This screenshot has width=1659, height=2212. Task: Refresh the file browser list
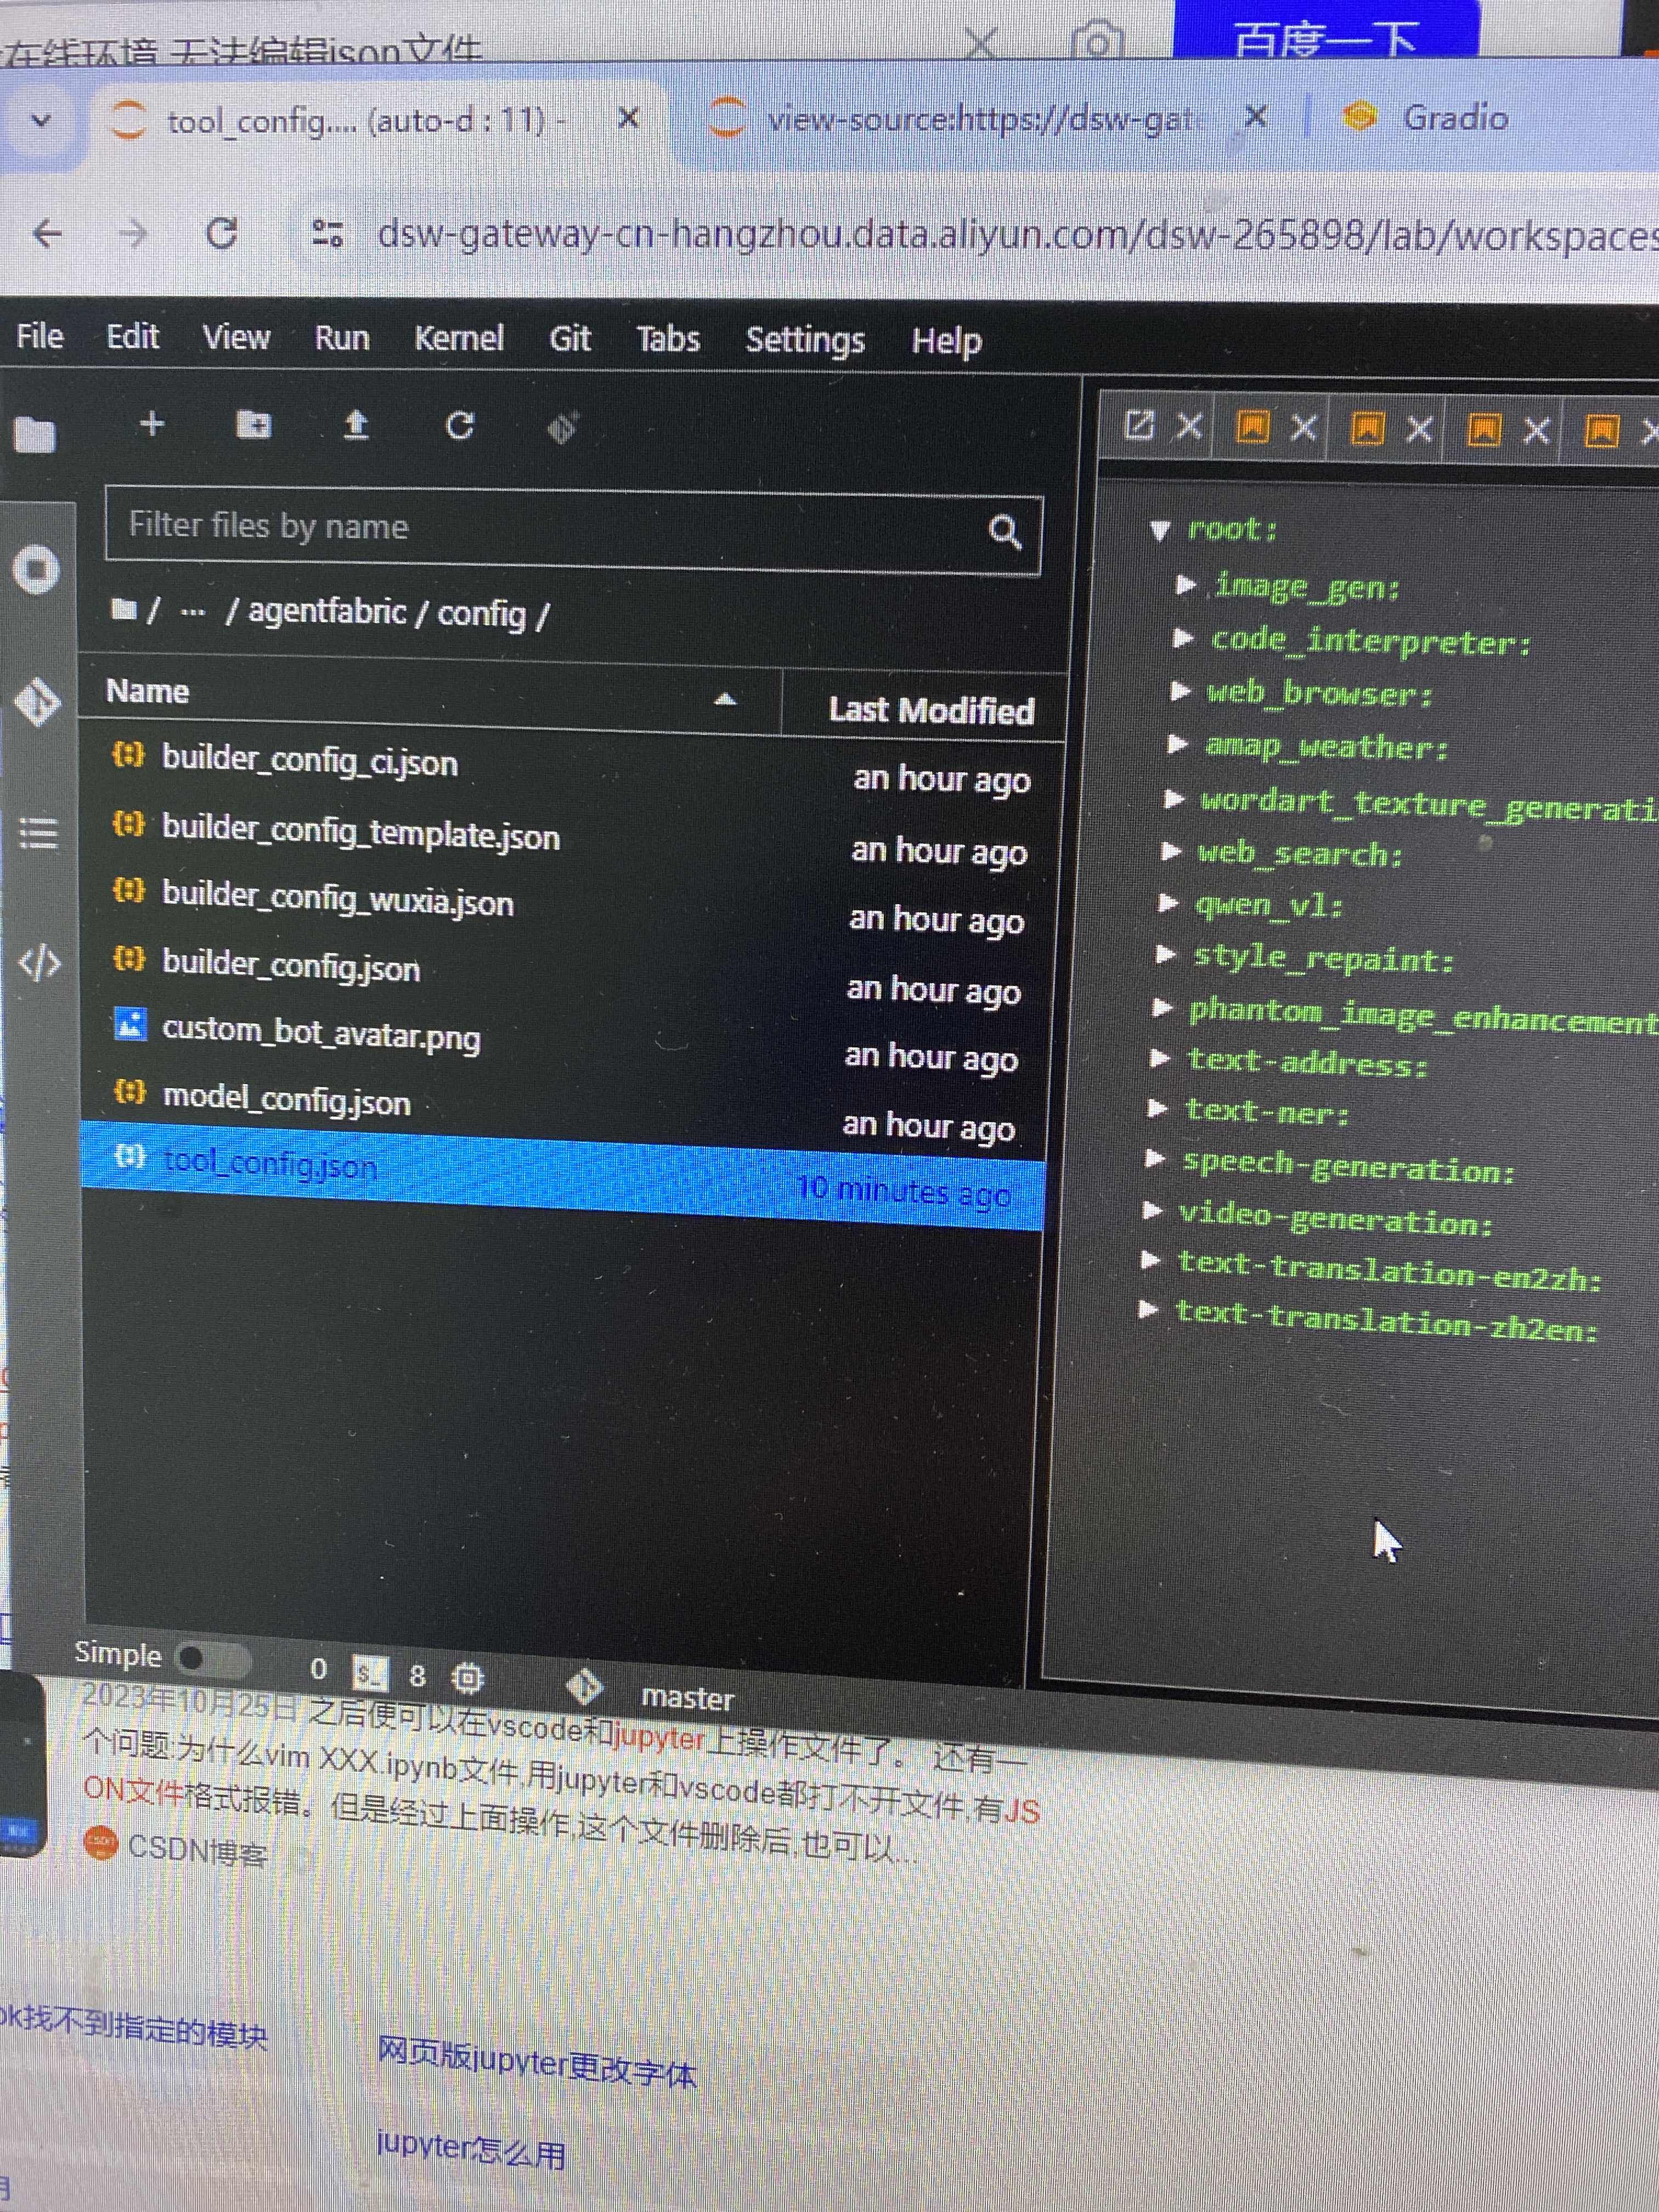(x=459, y=427)
